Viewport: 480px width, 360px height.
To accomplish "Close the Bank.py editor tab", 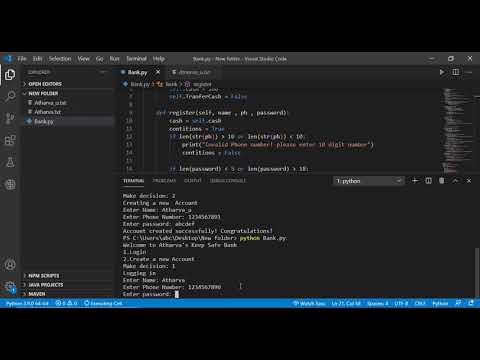I will [x=158, y=72].
